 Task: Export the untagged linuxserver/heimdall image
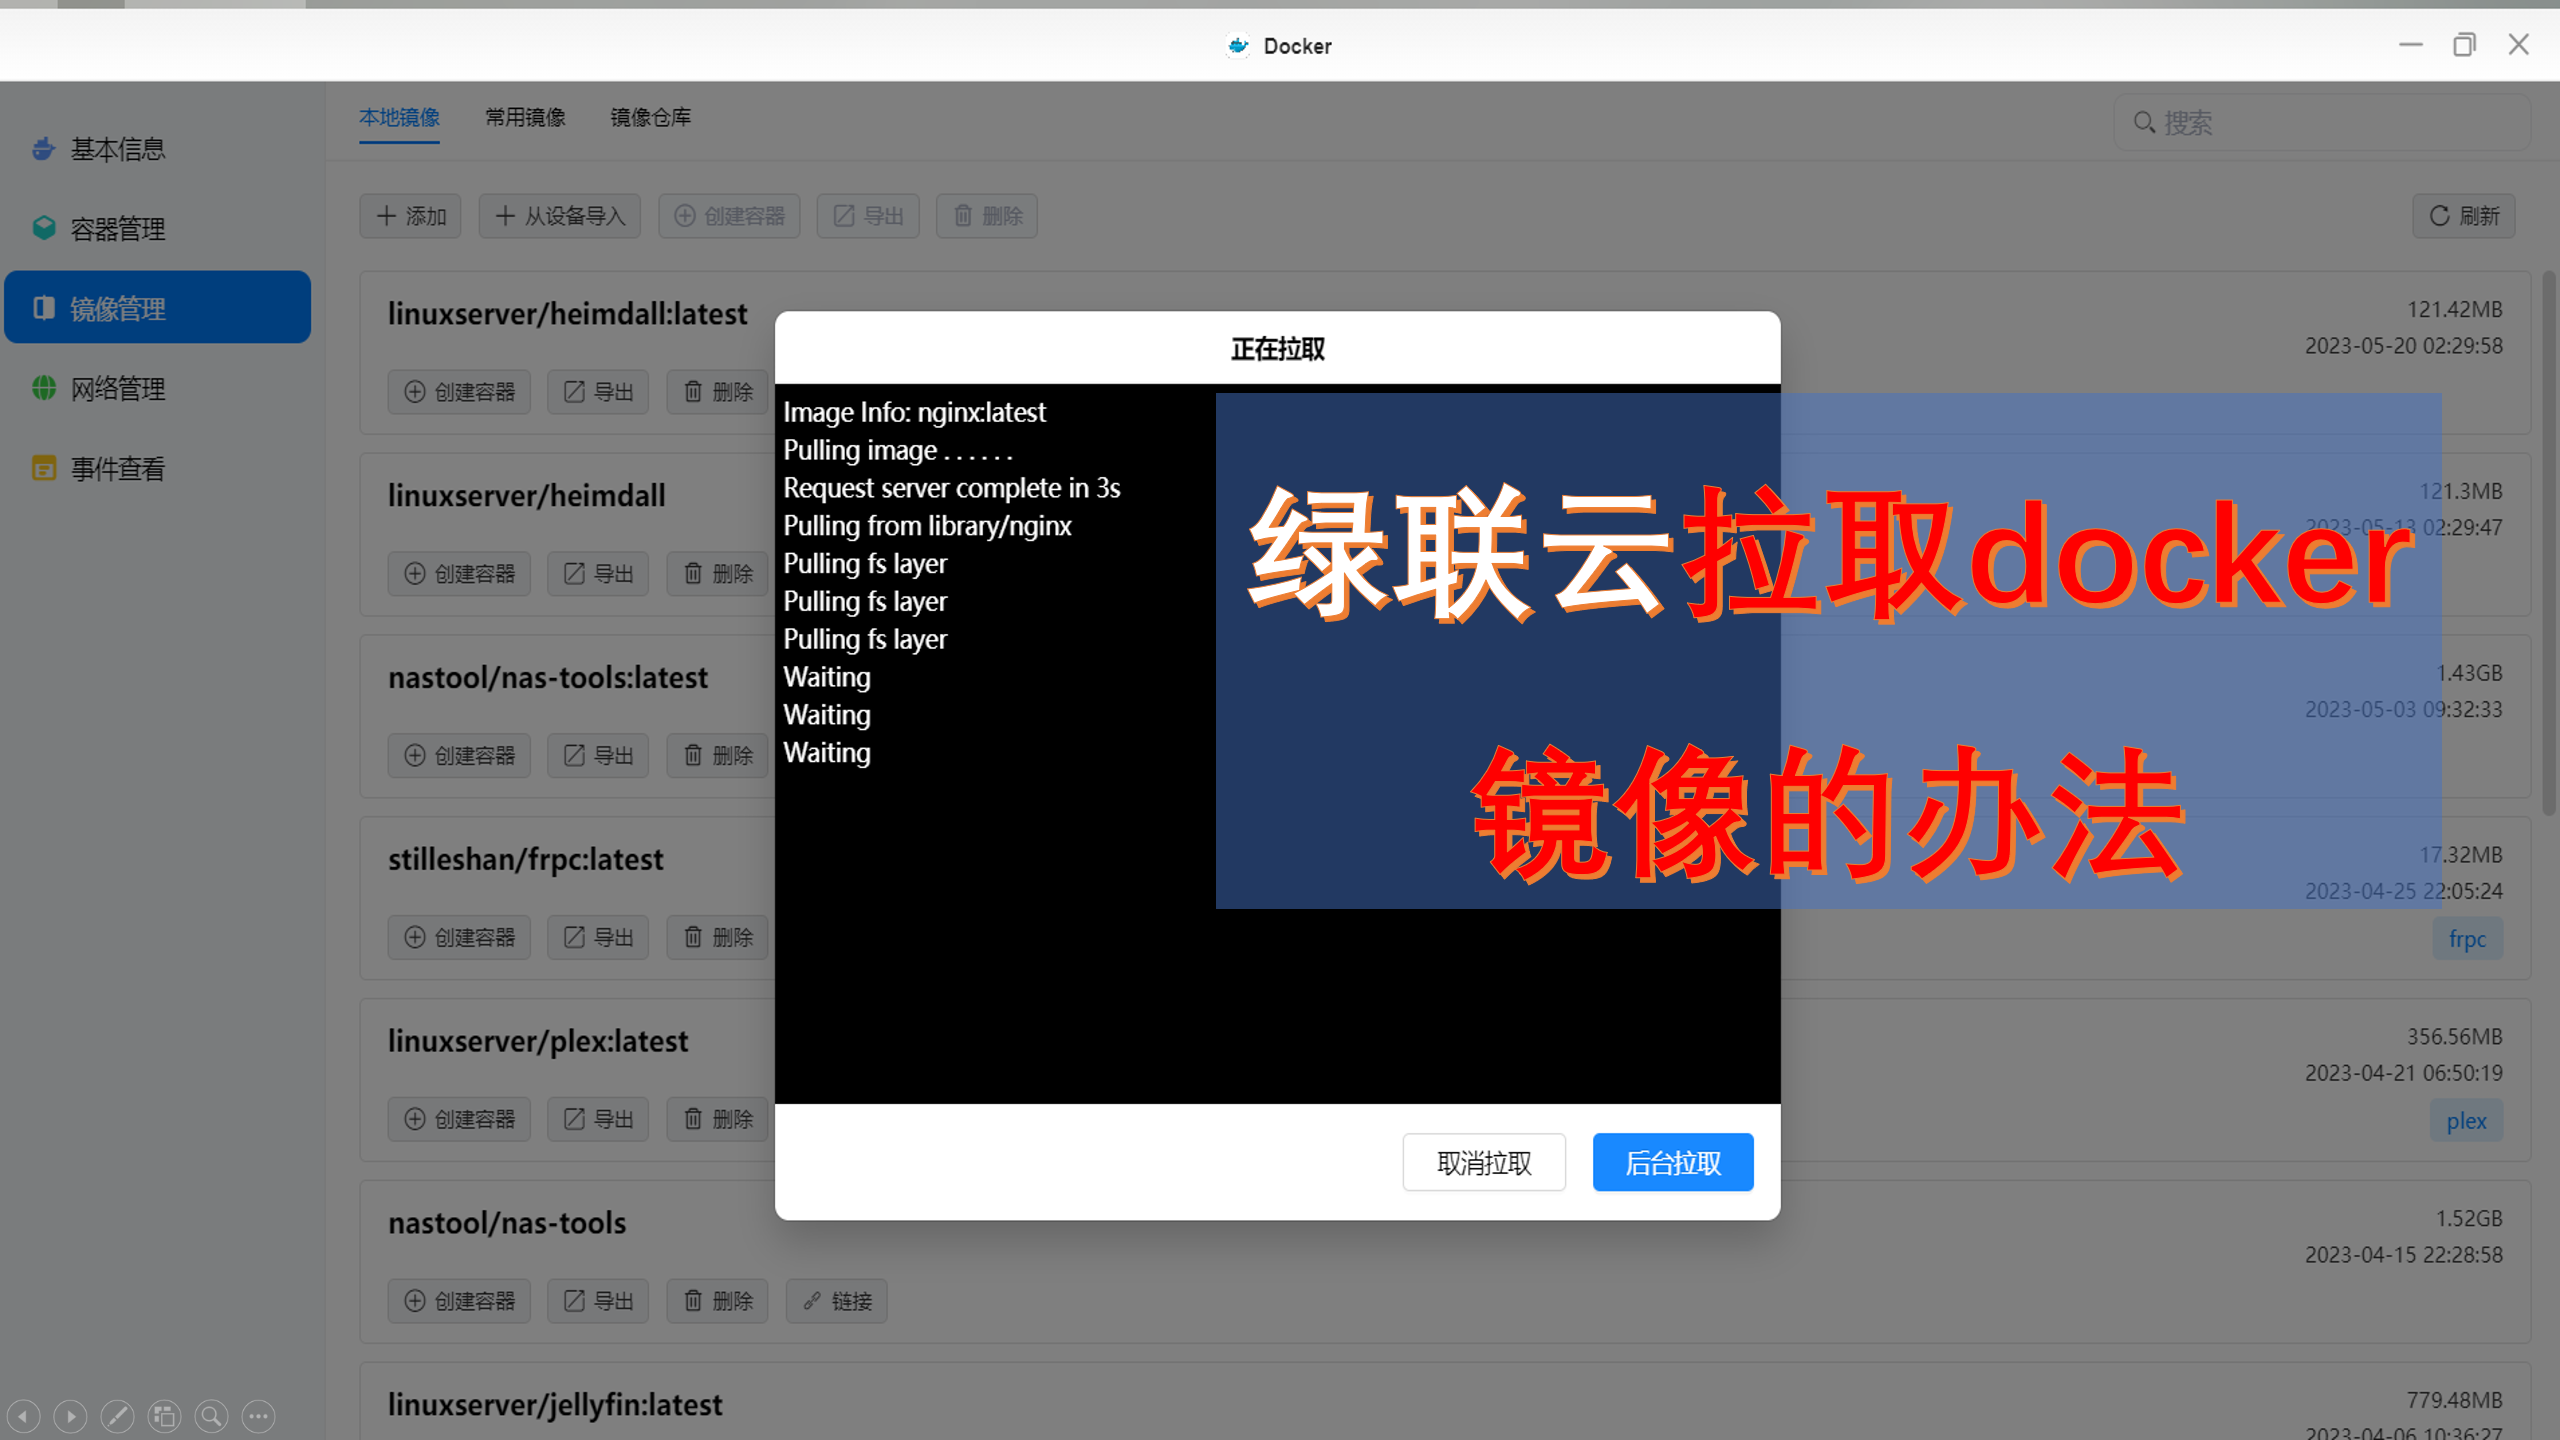598,574
